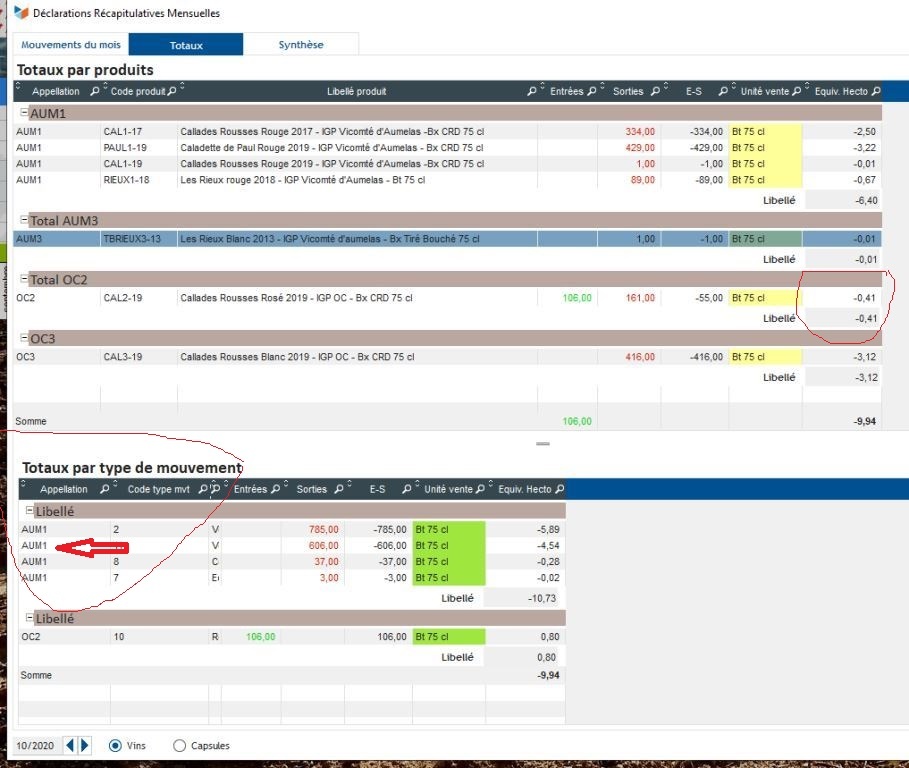Click search magnifier for Code produit column
This screenshot has width=909, height=768.
[x=172, y=92]
